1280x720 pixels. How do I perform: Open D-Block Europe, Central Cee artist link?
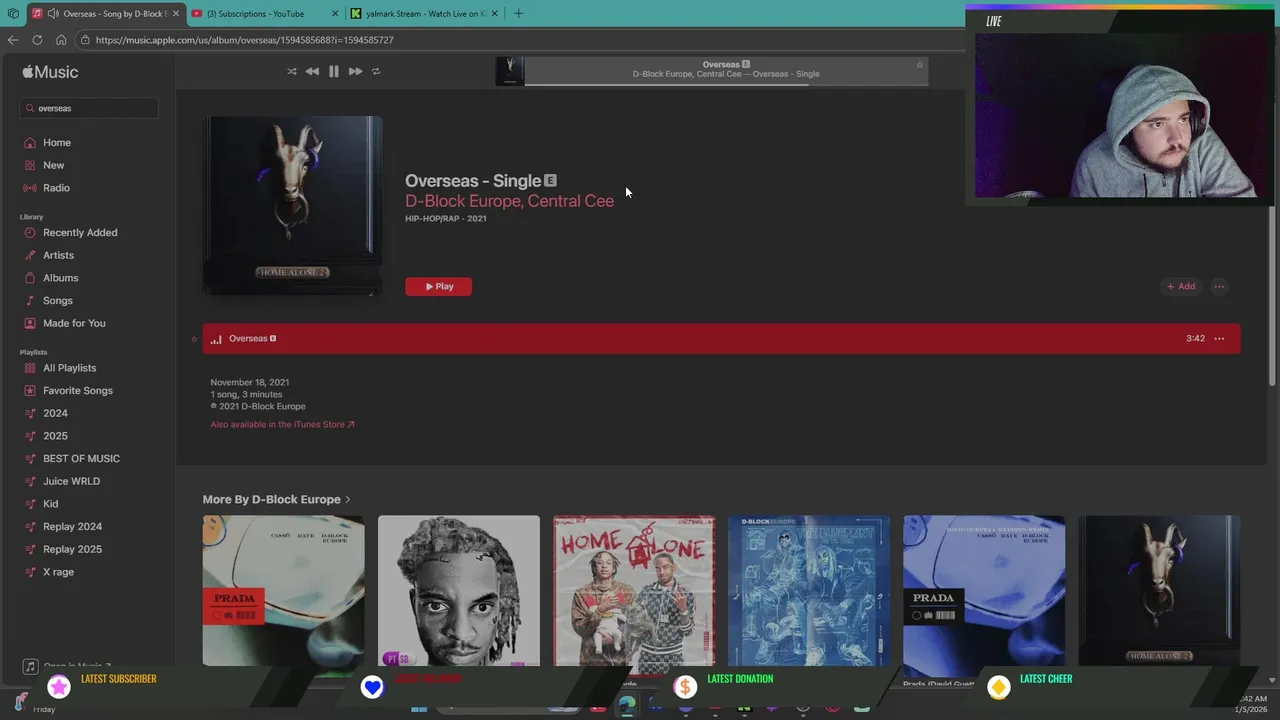click(509, 201)
